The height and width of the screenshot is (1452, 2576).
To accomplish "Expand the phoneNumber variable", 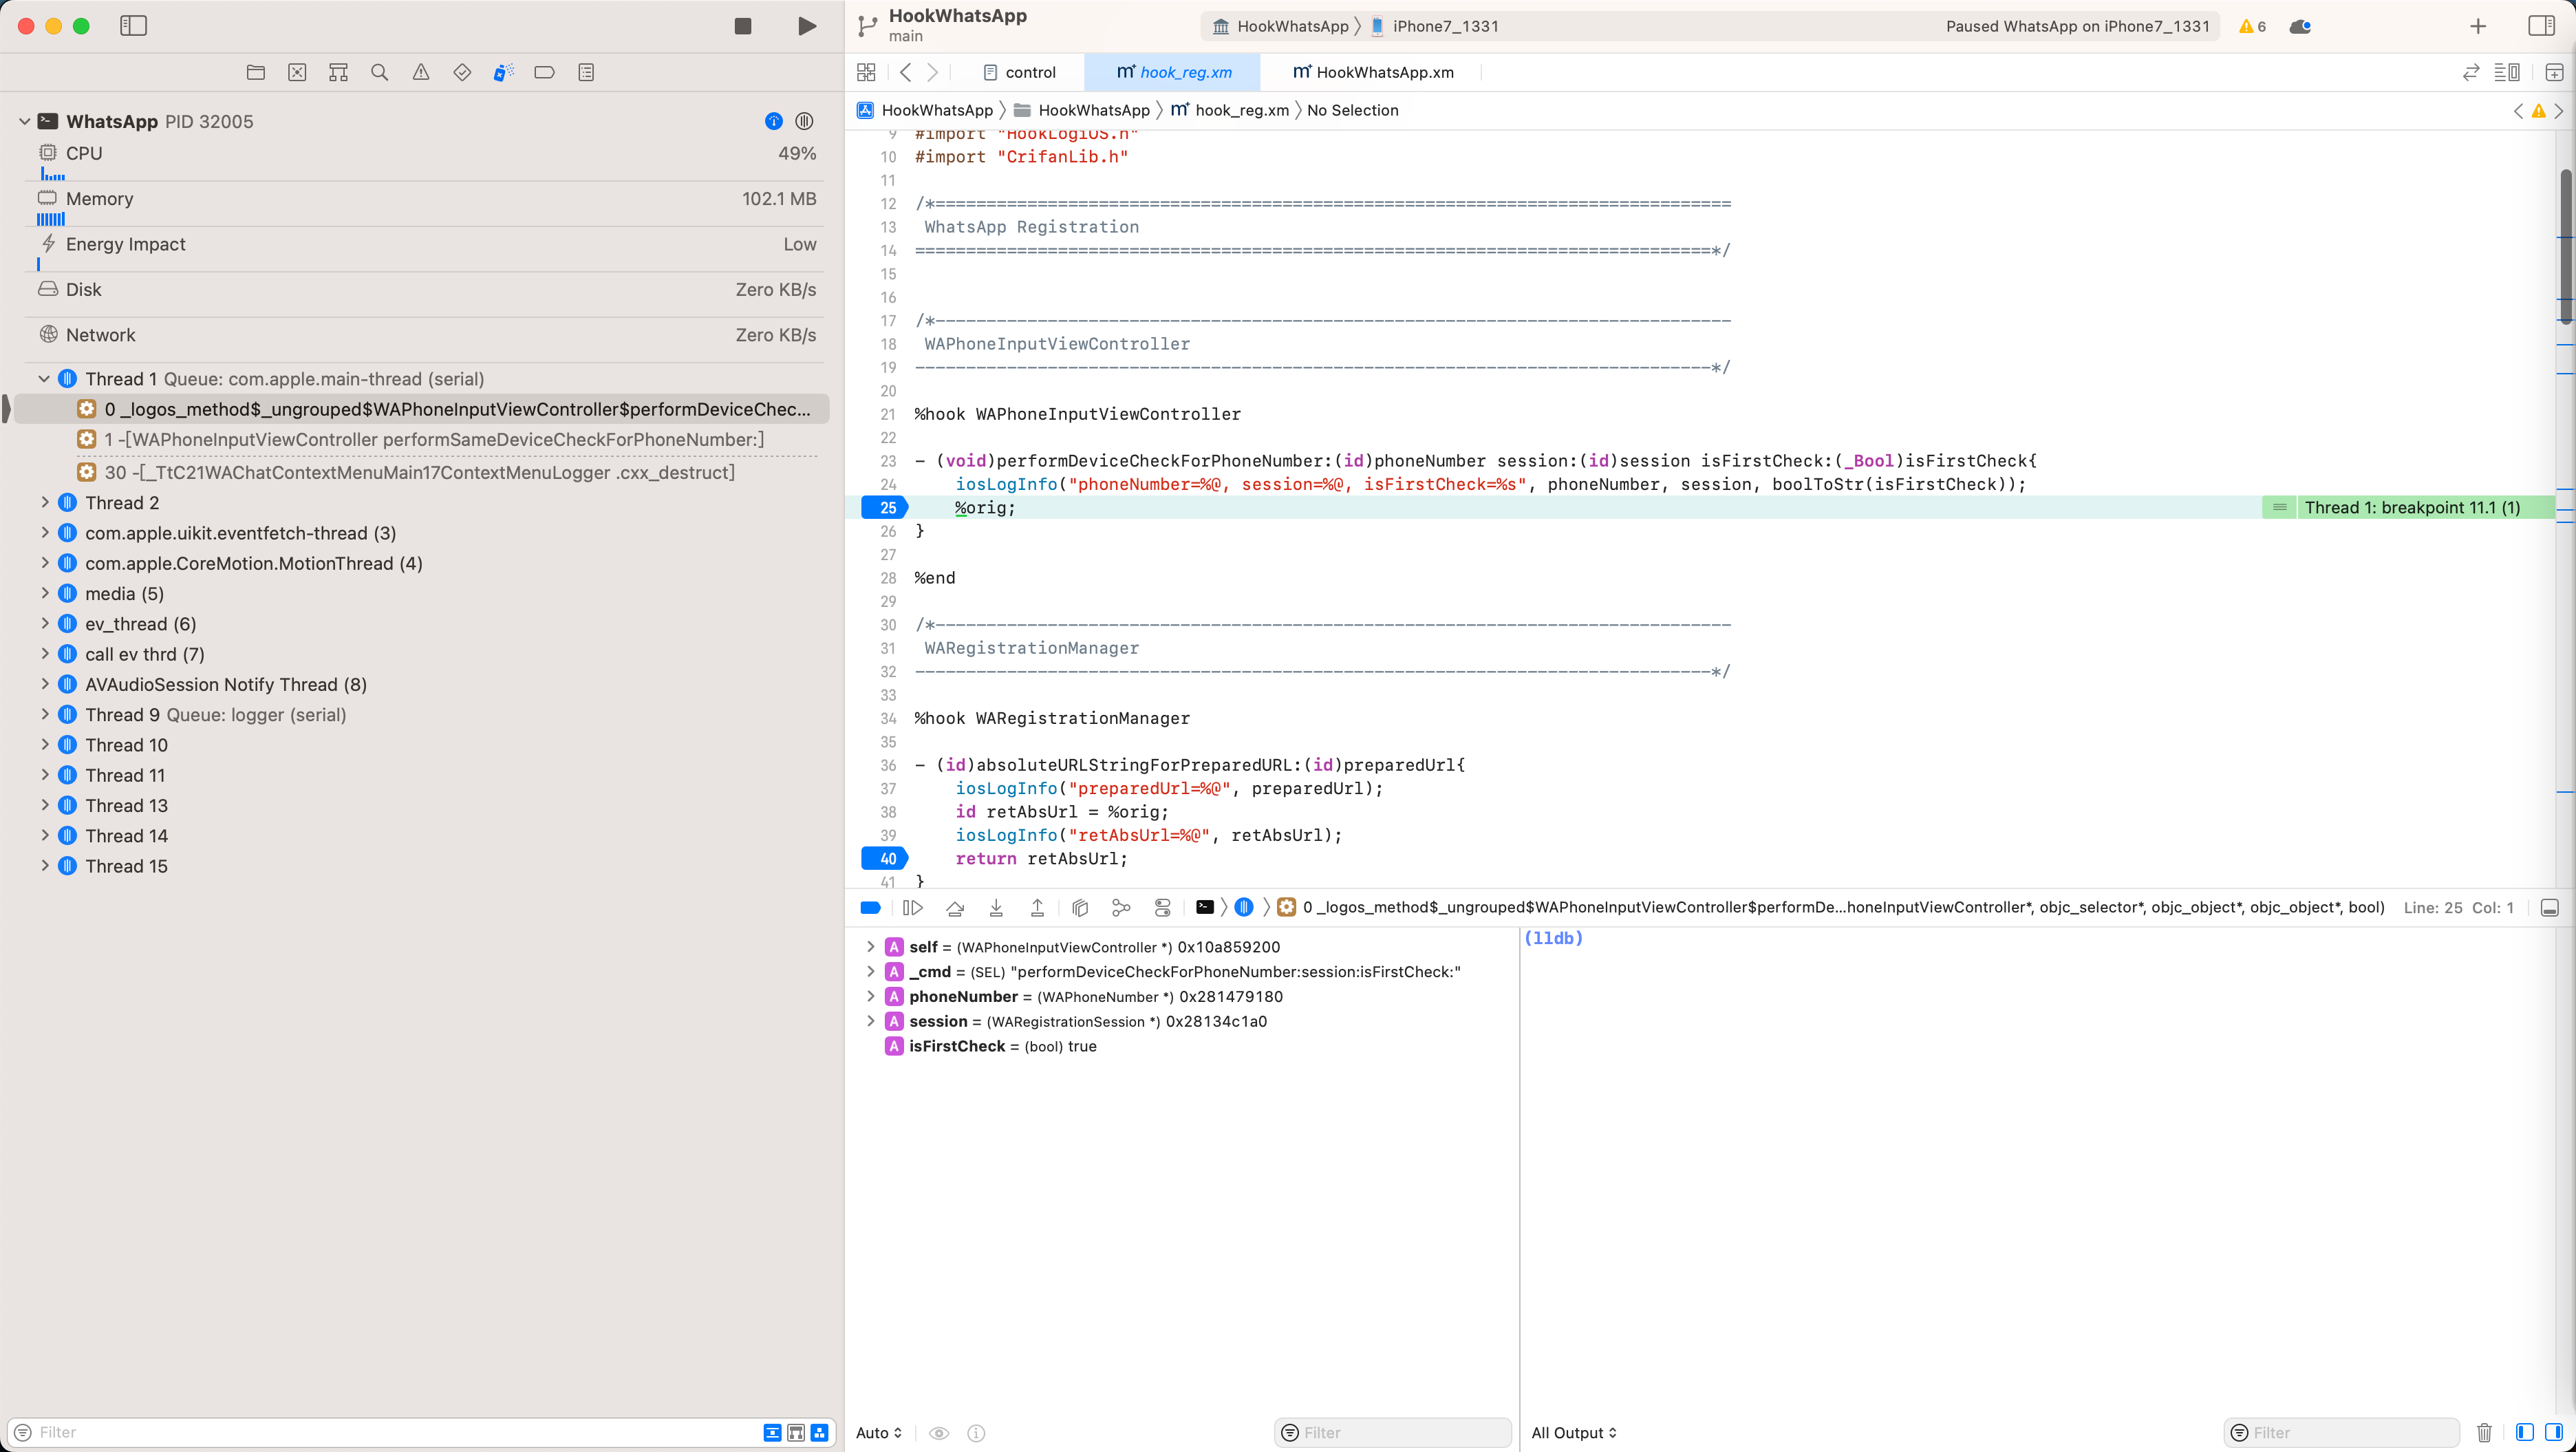I will 870,996.
